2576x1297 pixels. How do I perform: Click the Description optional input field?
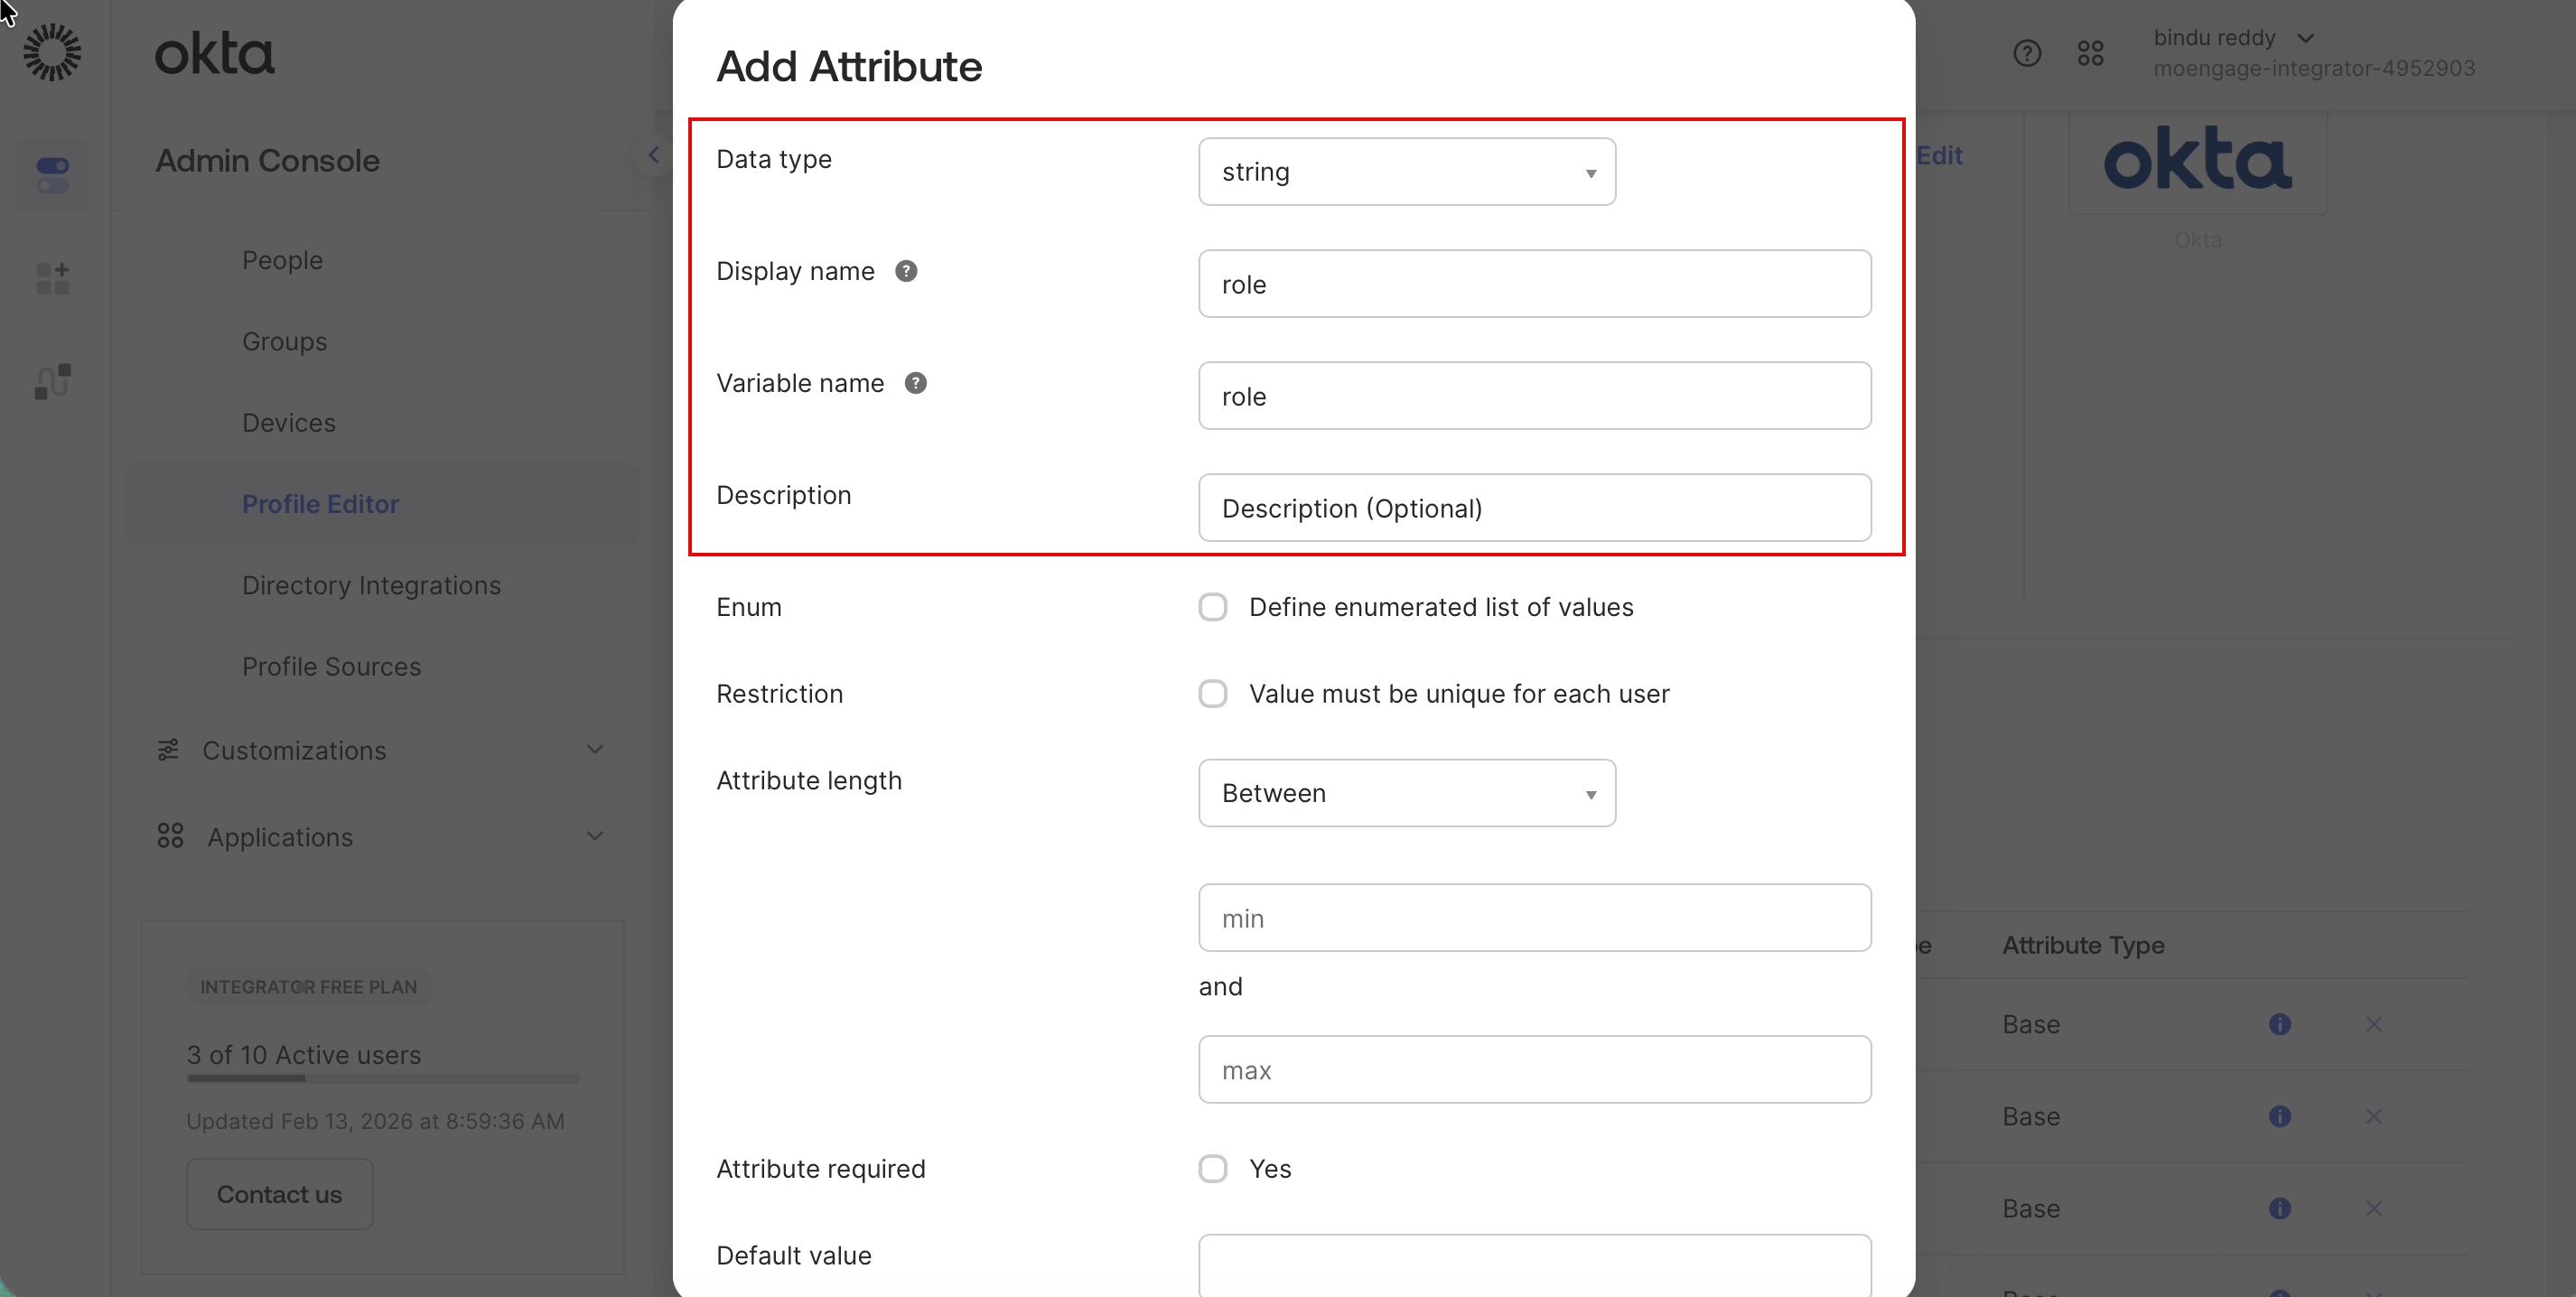(1534, 508)
